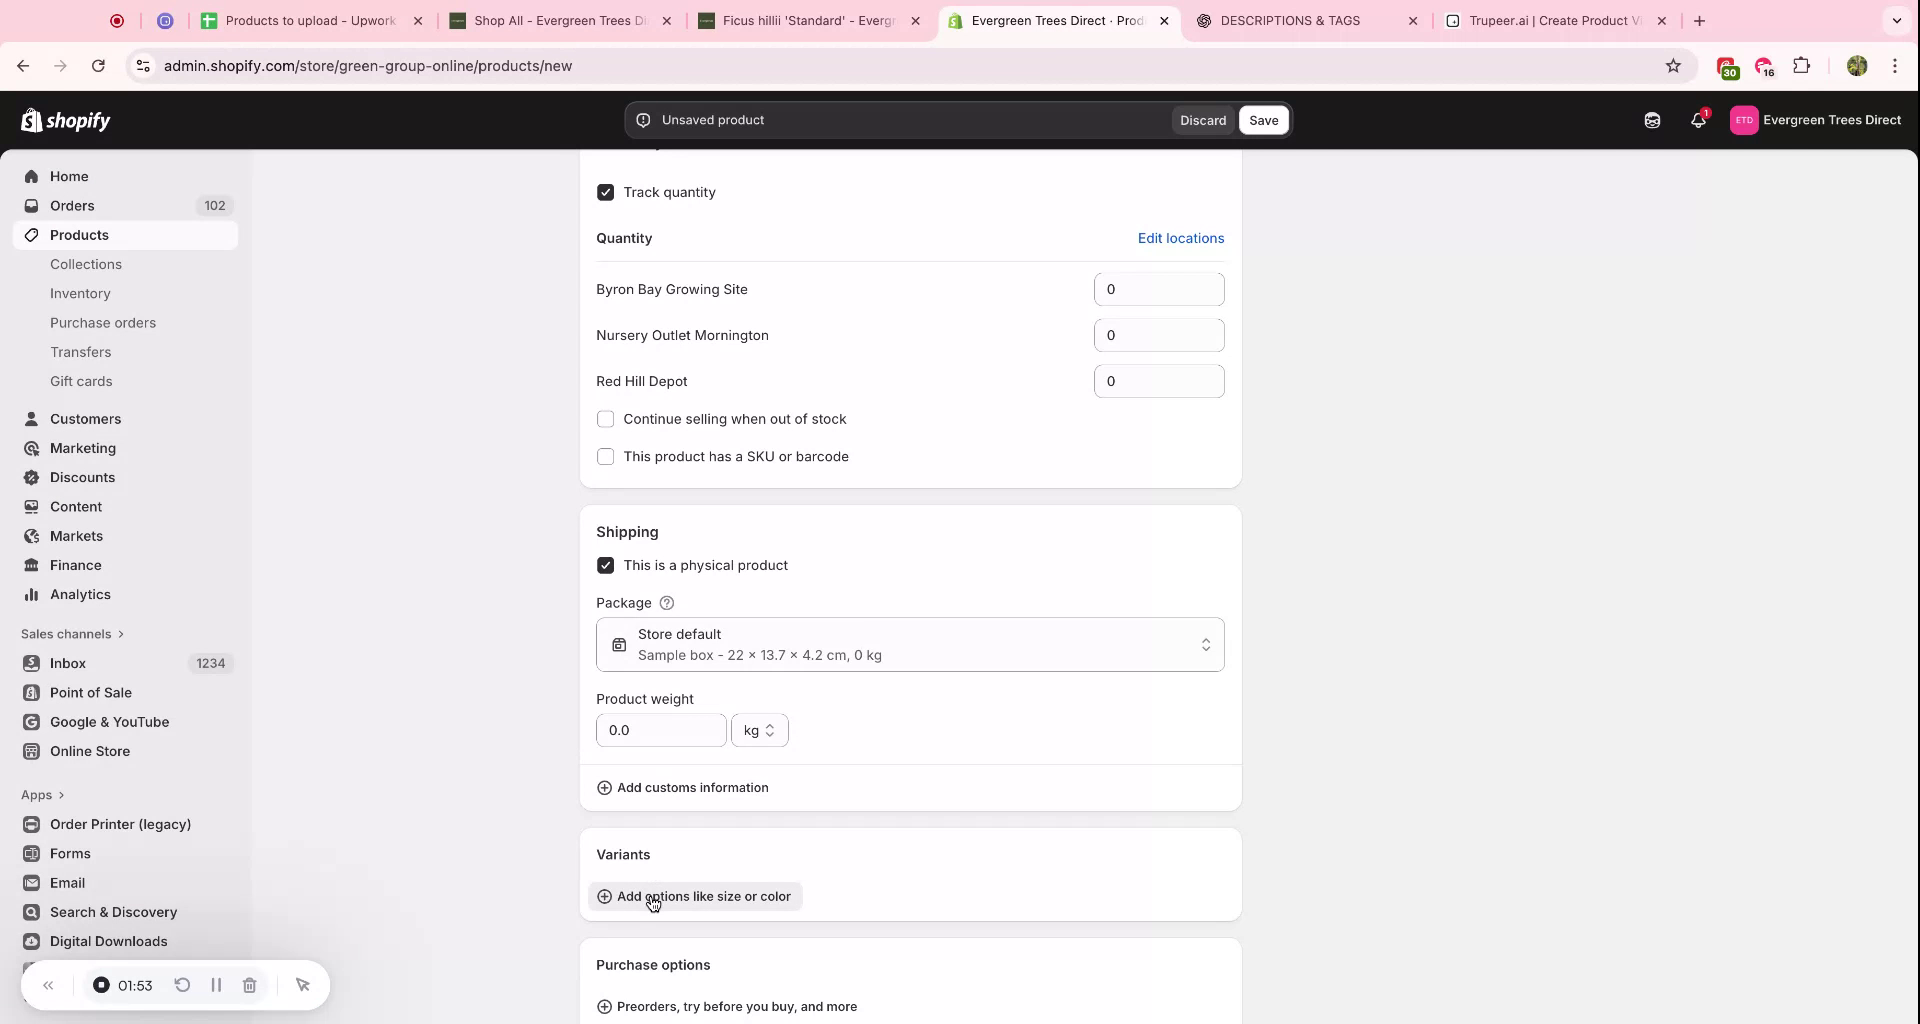Open the Digital Downloads app

click(107, 941)
